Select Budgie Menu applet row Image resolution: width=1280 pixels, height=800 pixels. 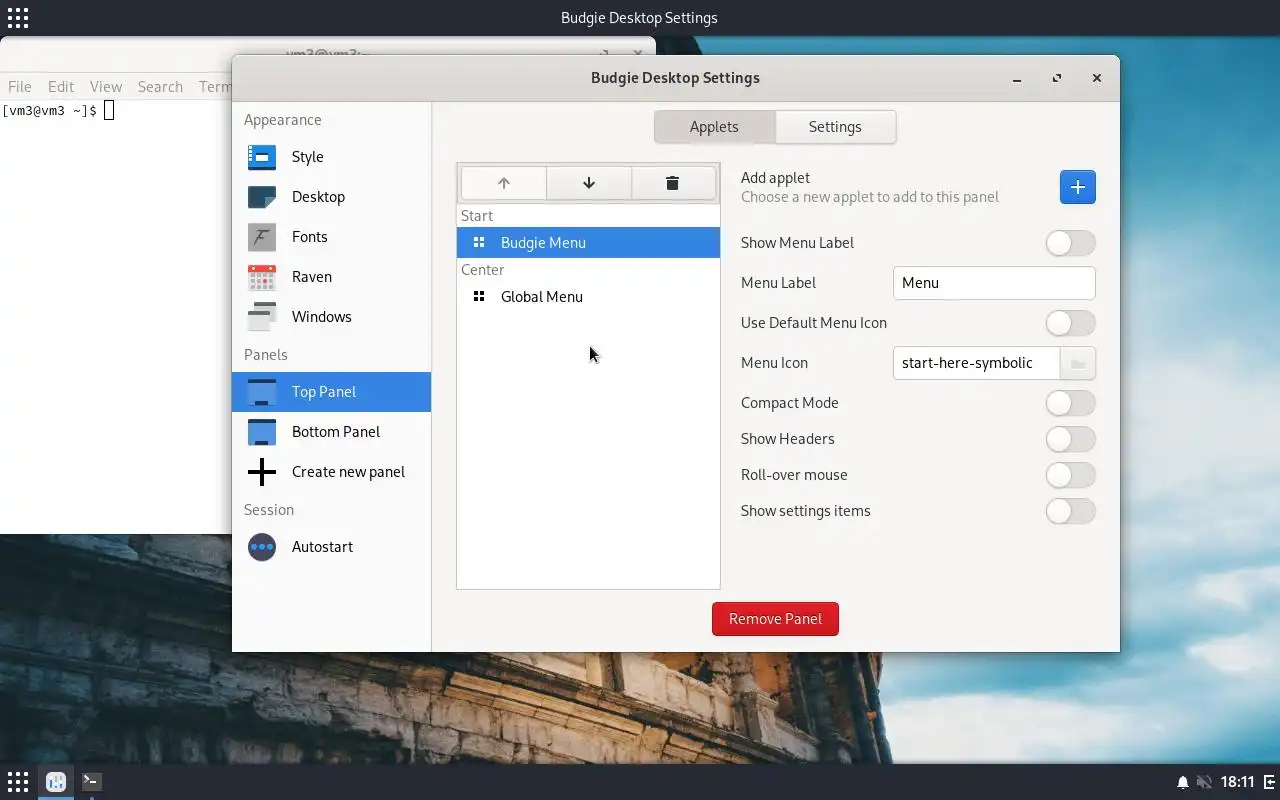click(588, 243)
